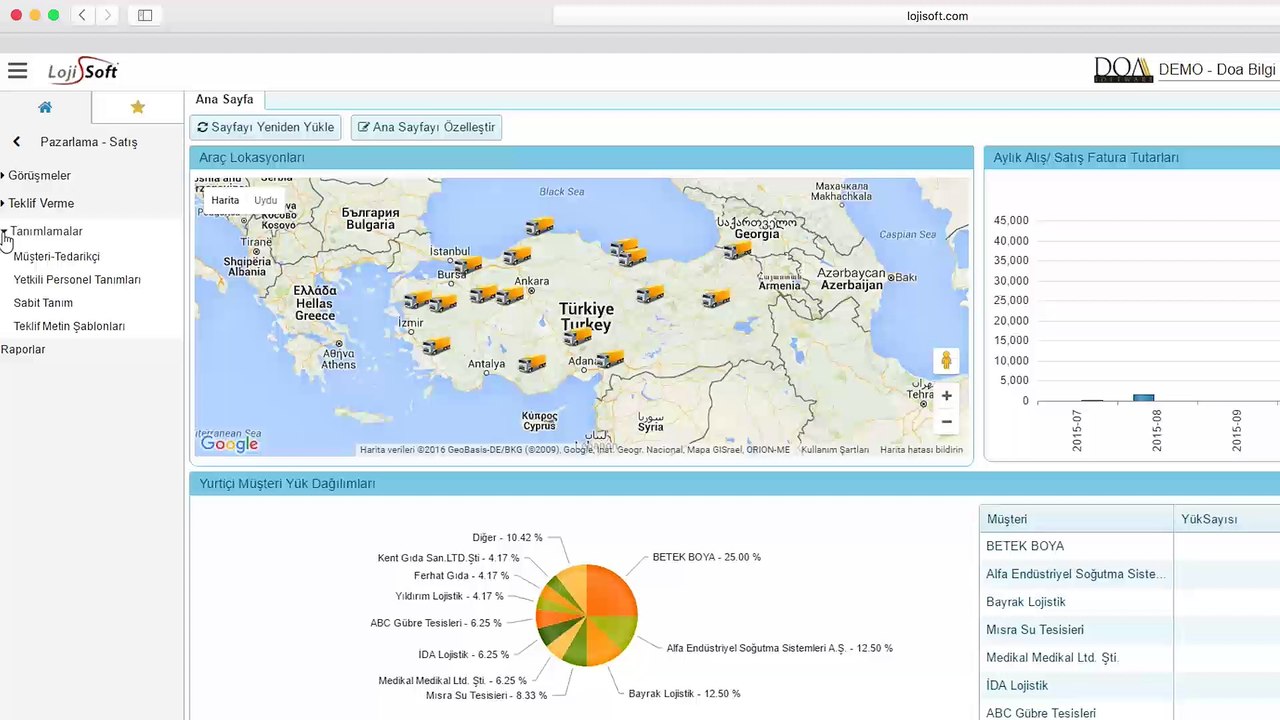Expand the Teklif Verme section
Screen dimensions: 1280x720
(x=41, y=203)
